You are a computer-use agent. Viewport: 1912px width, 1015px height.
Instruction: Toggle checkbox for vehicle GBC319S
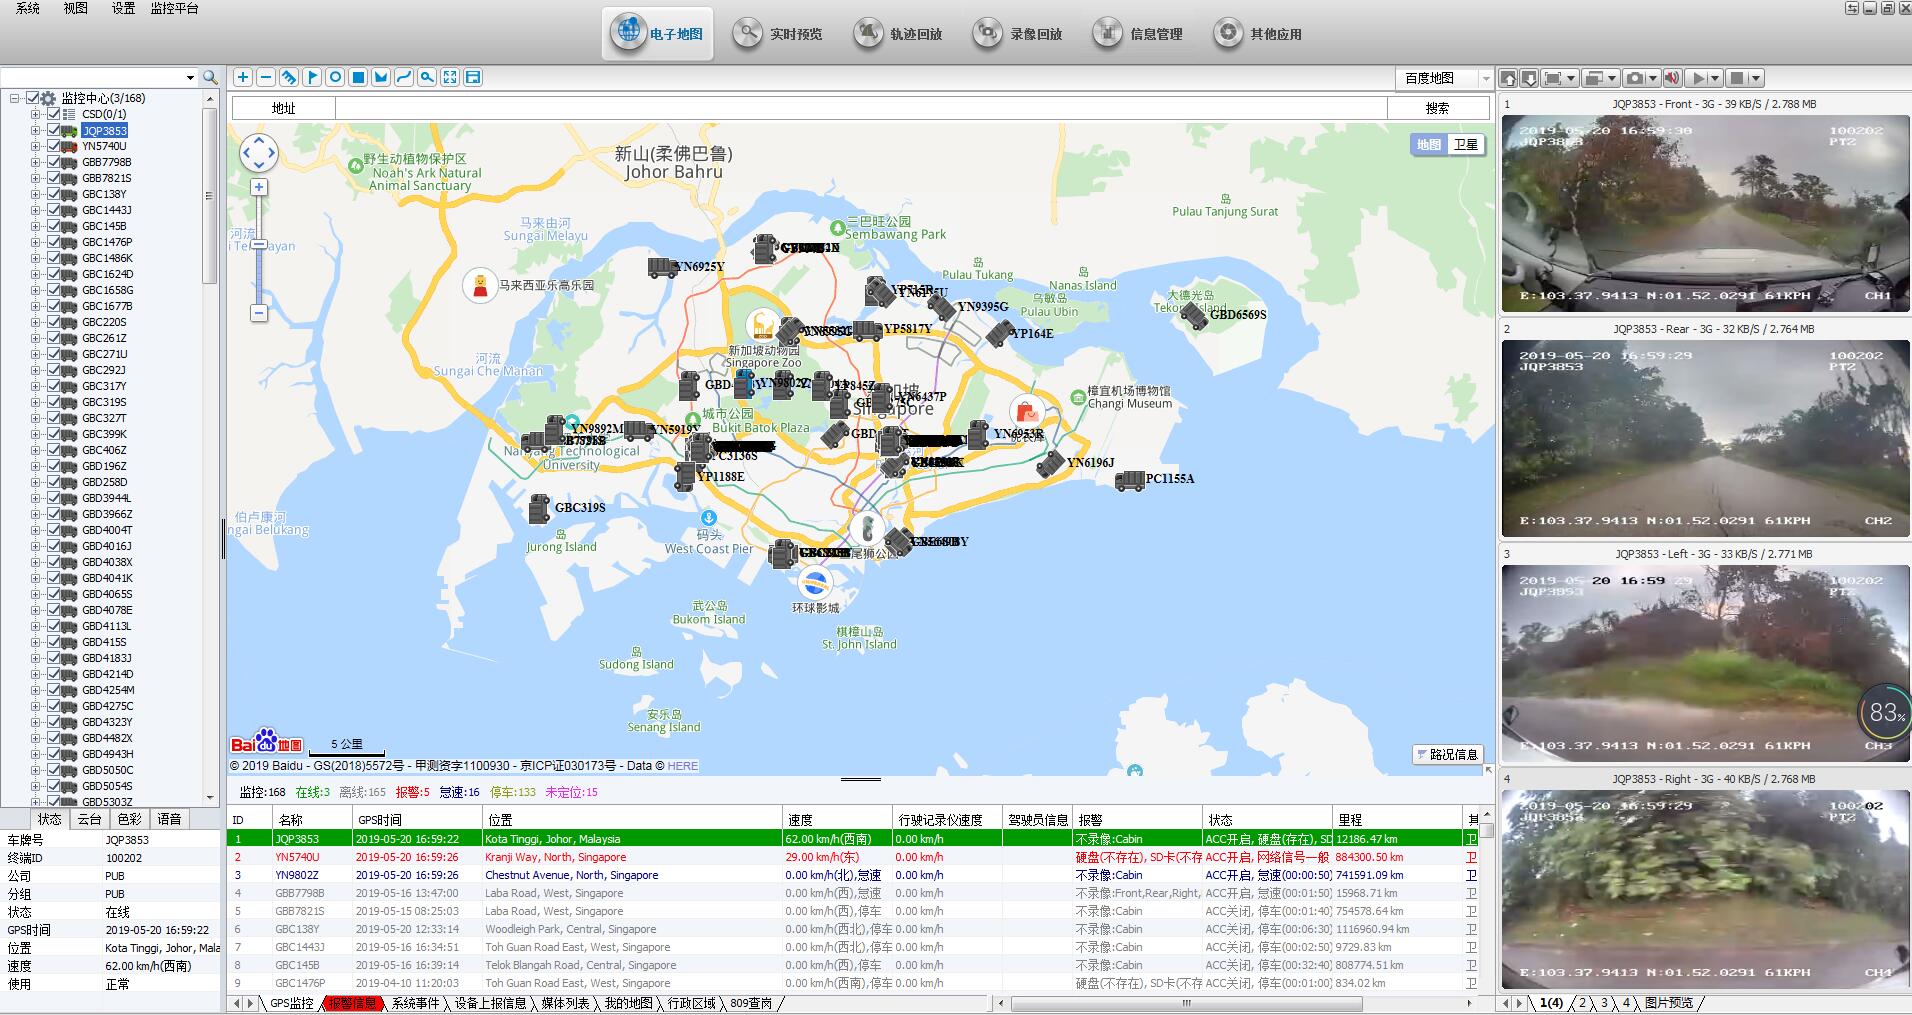click(54, 402)
